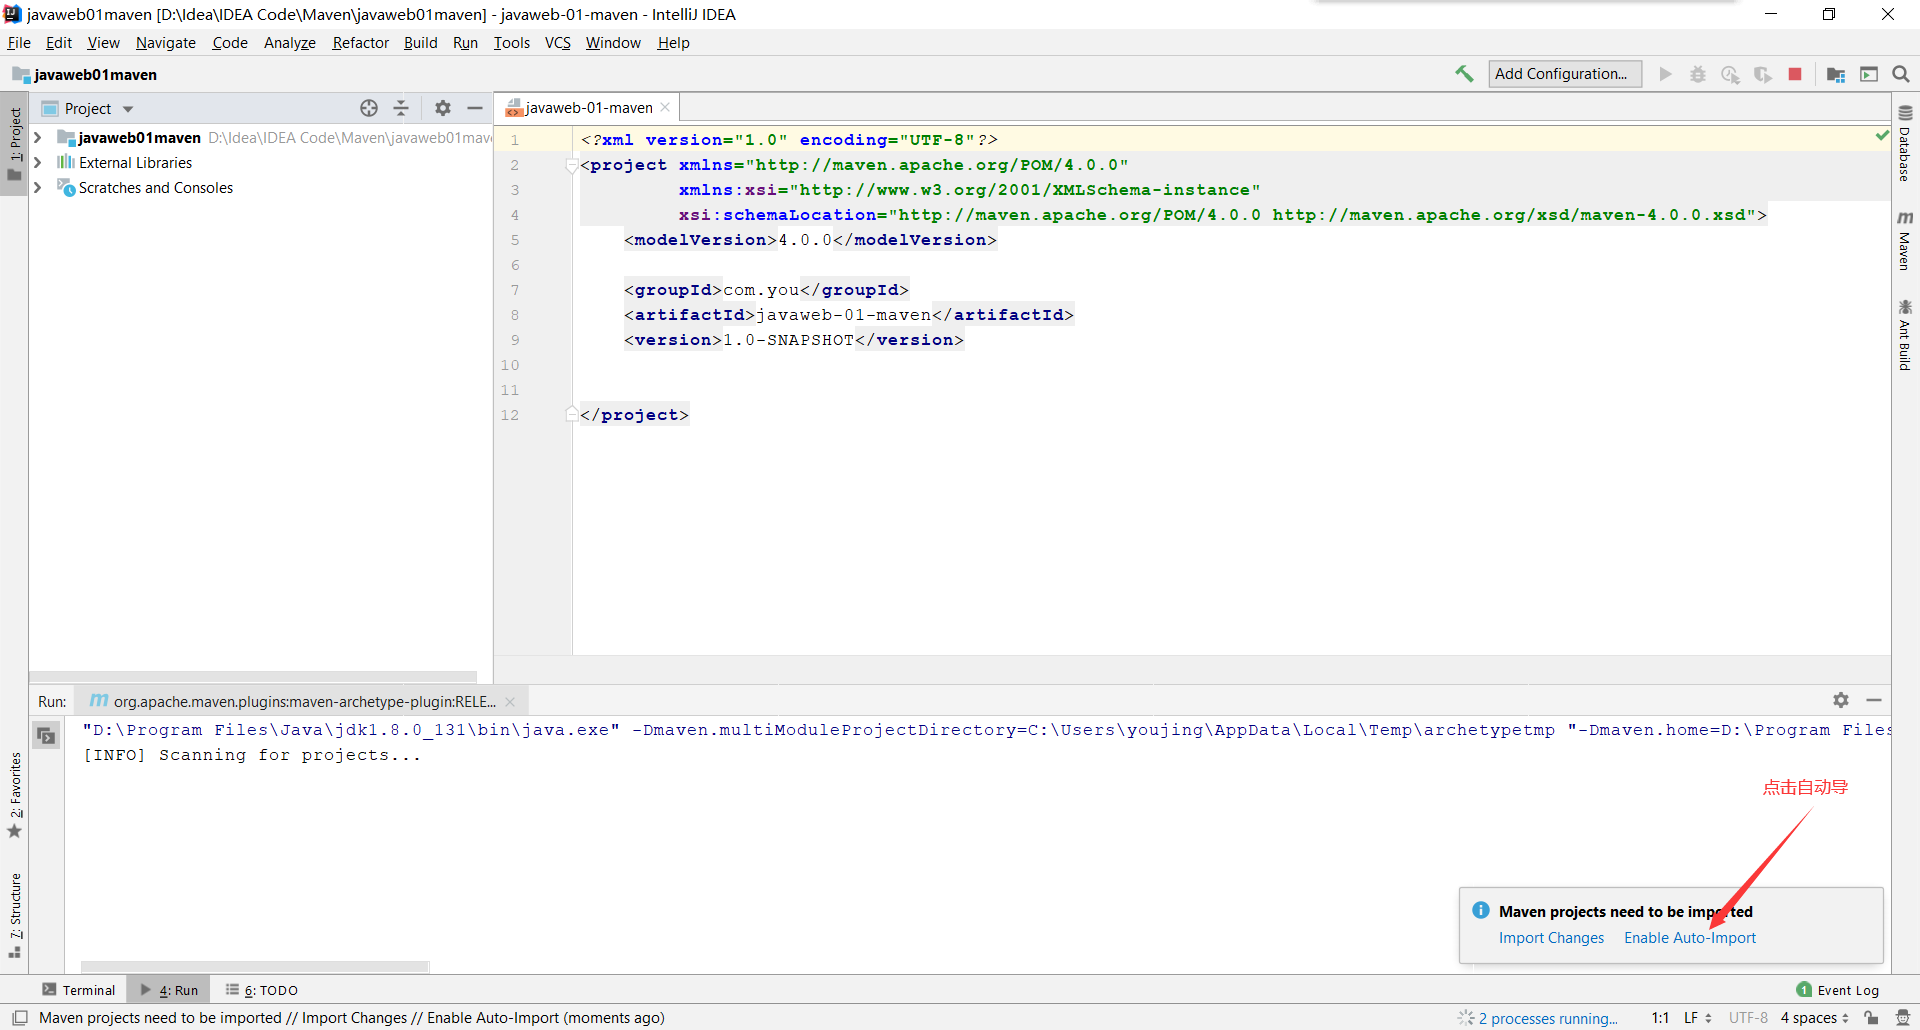Open the Terminal tool window
This screenshot has height=1030, width=1920.
click(79, 990)
